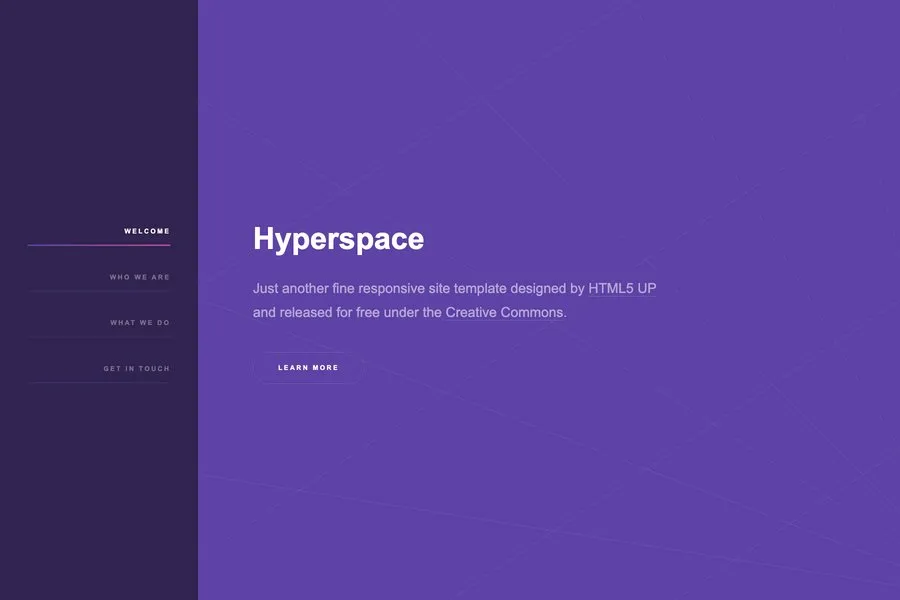This screenshot has width=900, height=600.
Task: Go to the Who We Are section
Action: (140, 277)
